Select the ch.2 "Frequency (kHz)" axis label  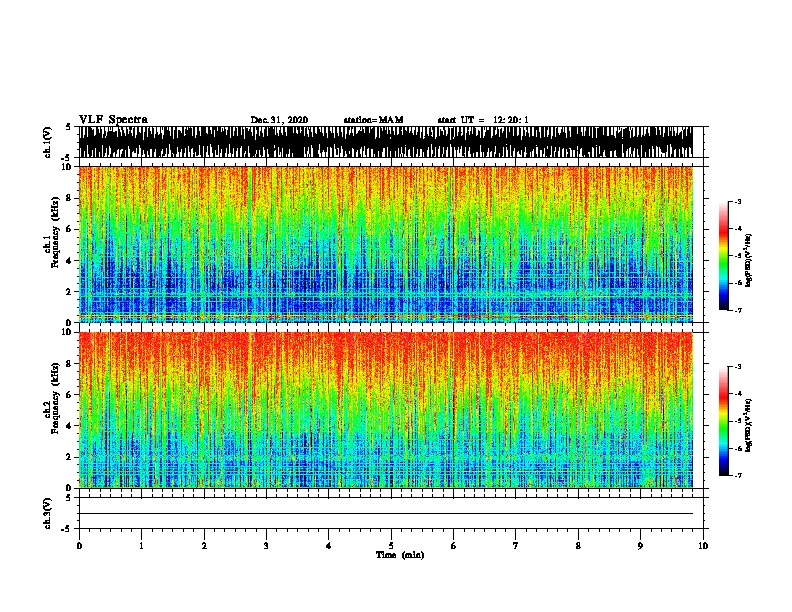55,398
